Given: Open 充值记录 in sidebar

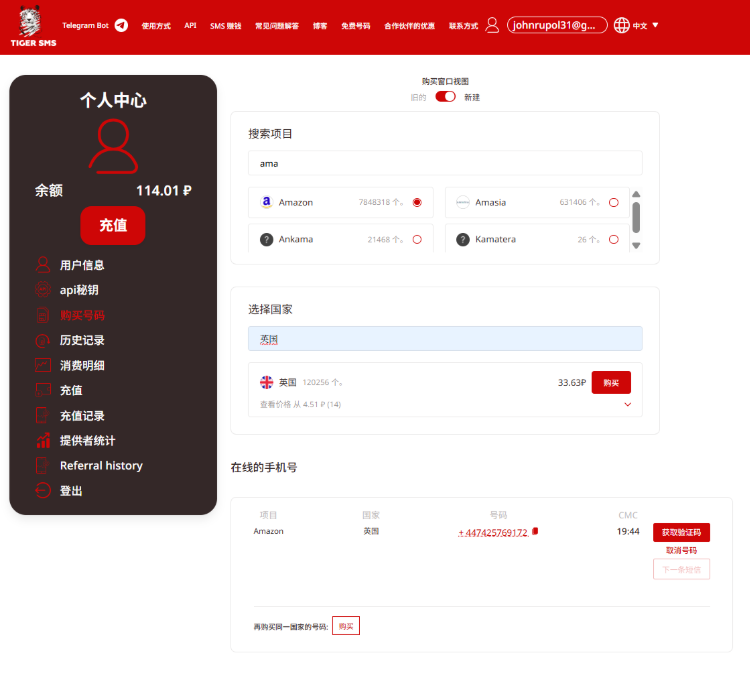Looking at the screenshot, I should (x=82, y=416).
